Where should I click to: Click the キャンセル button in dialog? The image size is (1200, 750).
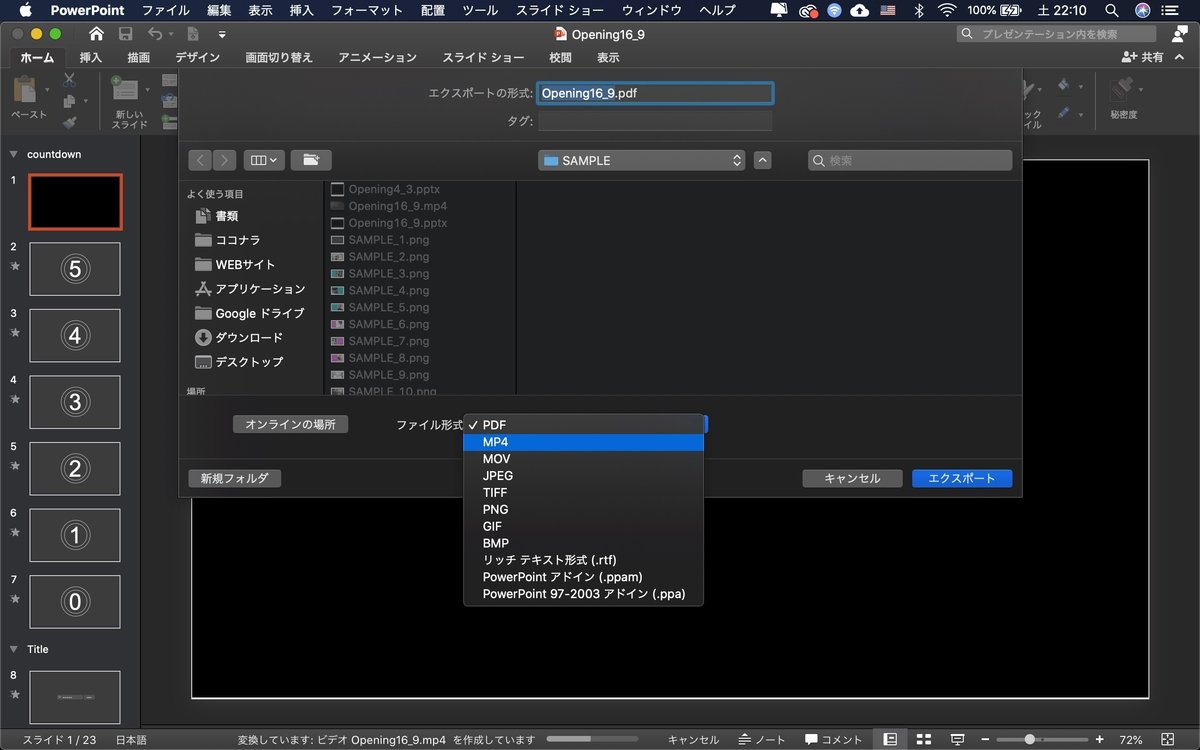(x=852, y=478)
